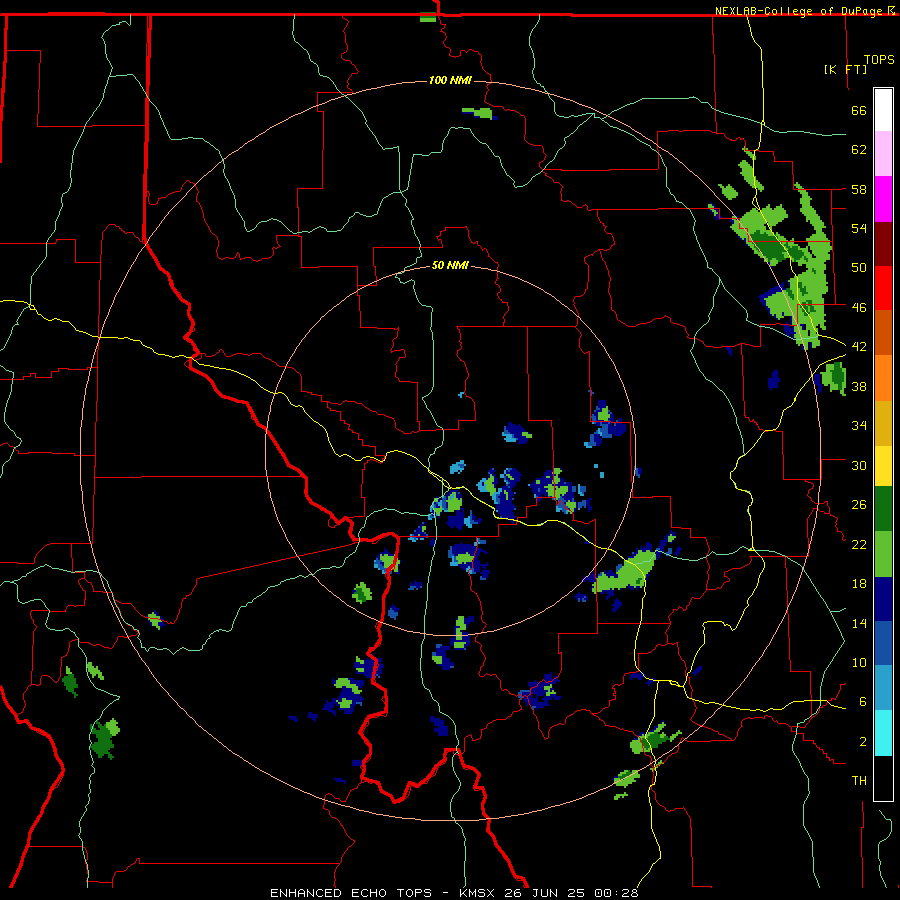Click the light blue legend swatch
This screenshot has height=900, width=900.
point(883,688)
